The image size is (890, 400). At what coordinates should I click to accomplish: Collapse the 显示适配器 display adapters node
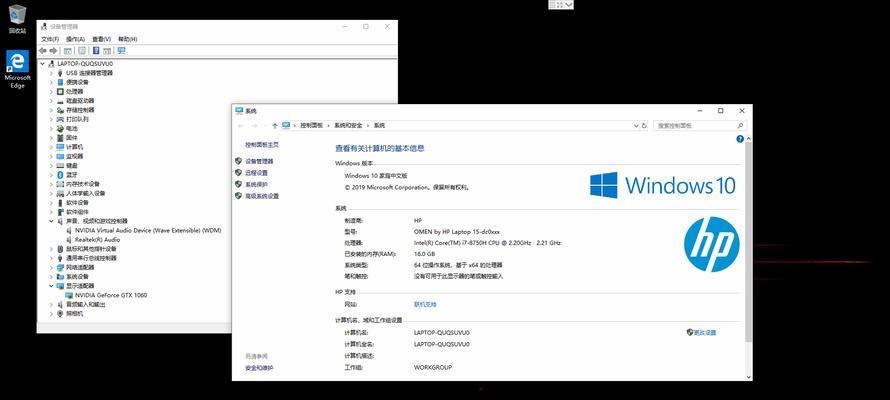point(51,285)
